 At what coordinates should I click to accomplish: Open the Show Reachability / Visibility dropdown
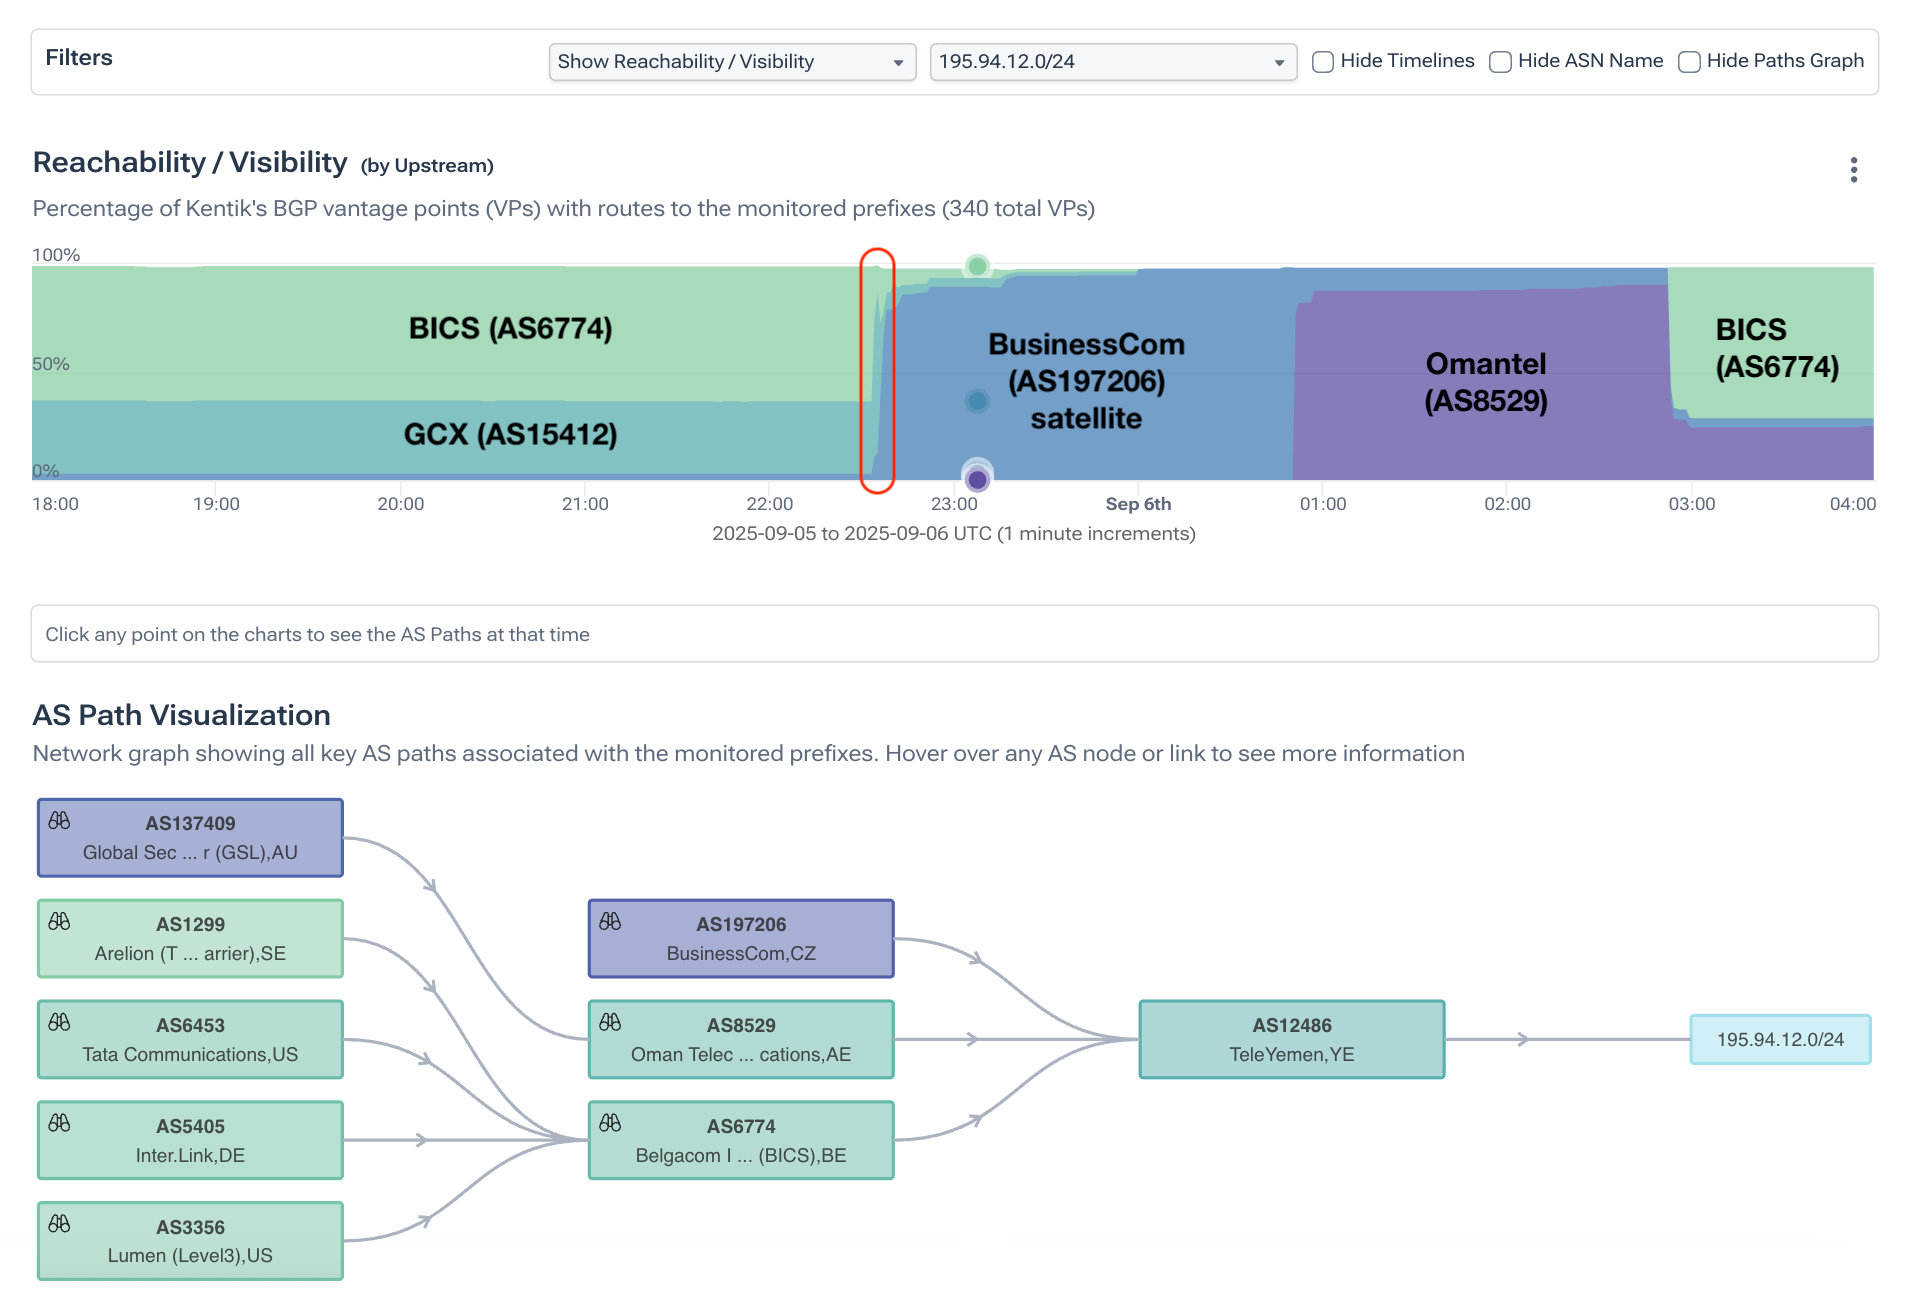pos(732,62)
